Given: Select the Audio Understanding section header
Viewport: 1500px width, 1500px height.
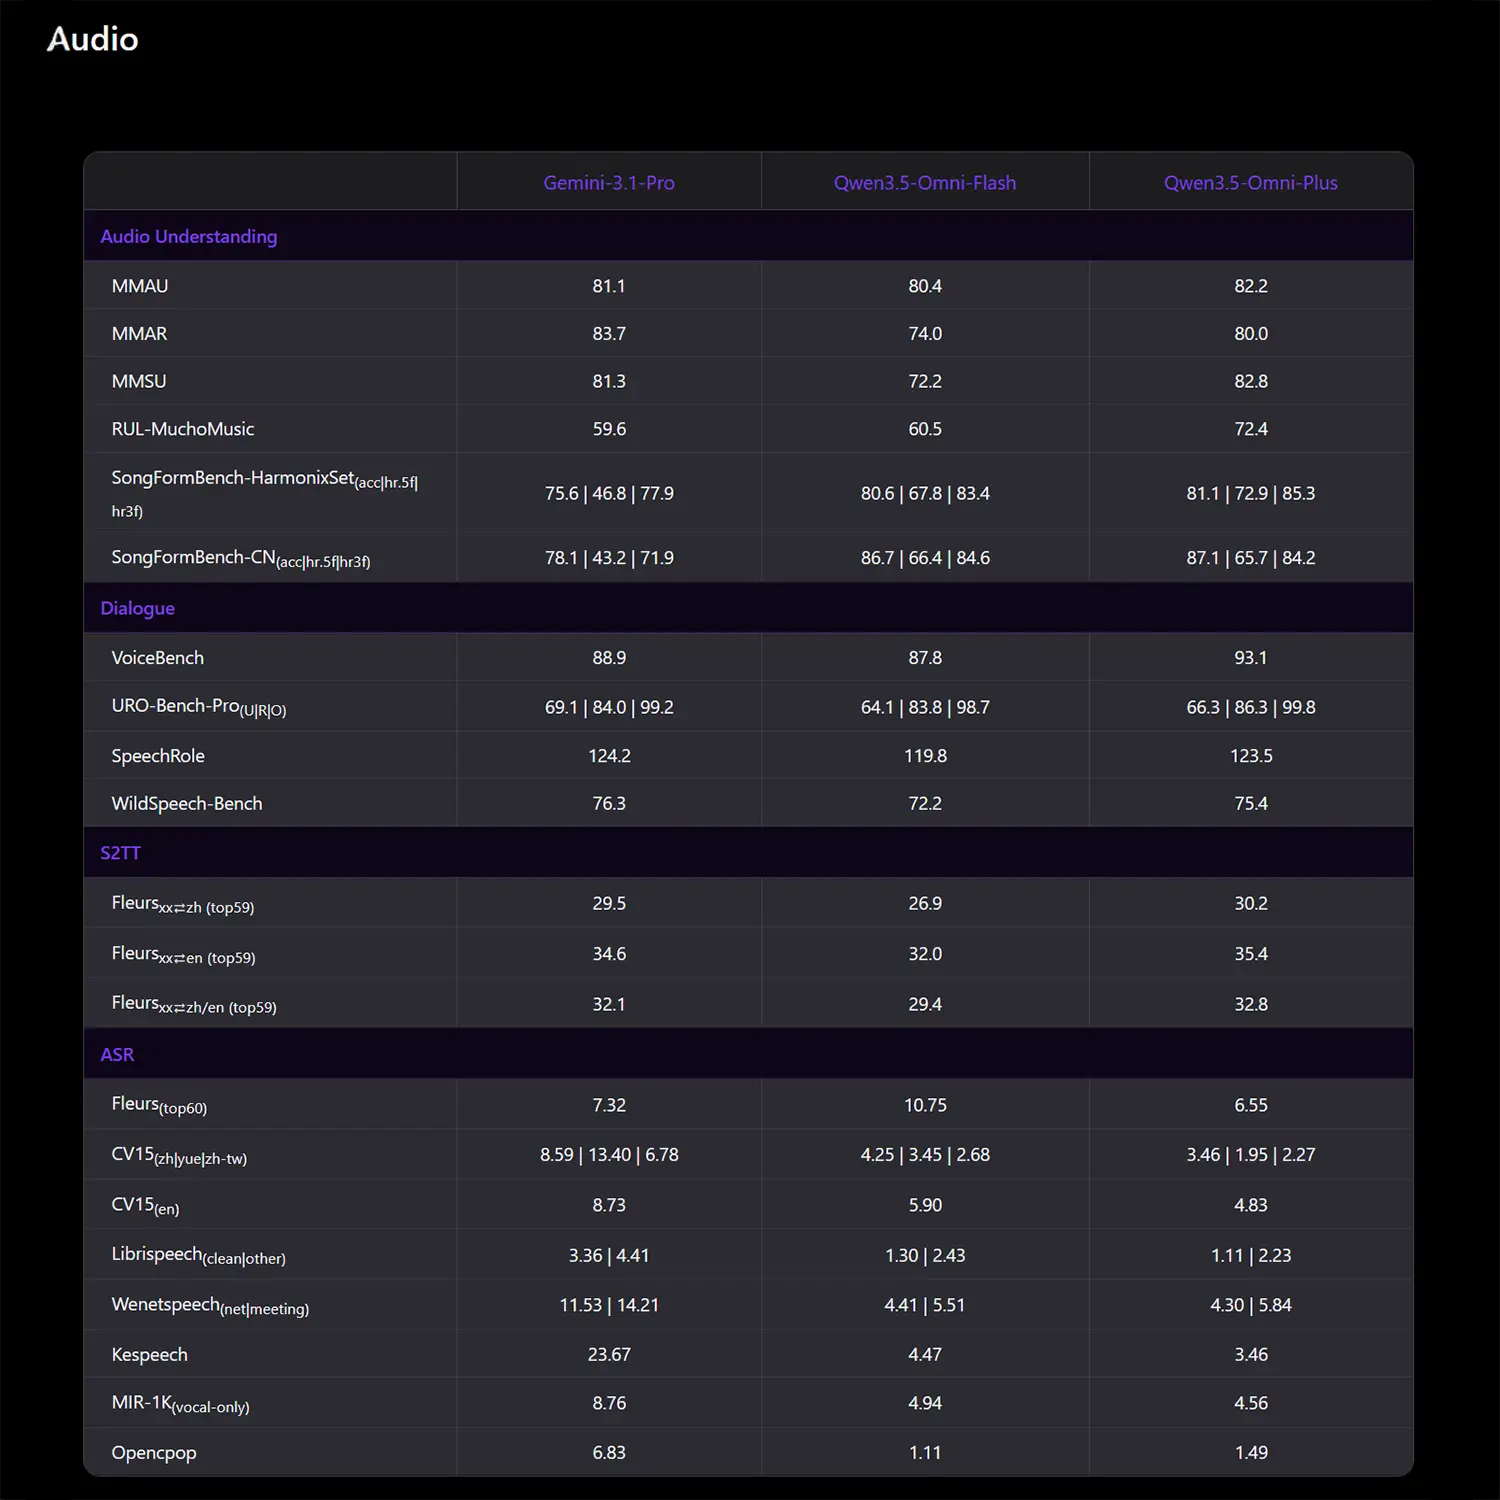Looking at the screenshot, I should click(x=188, y=237).
